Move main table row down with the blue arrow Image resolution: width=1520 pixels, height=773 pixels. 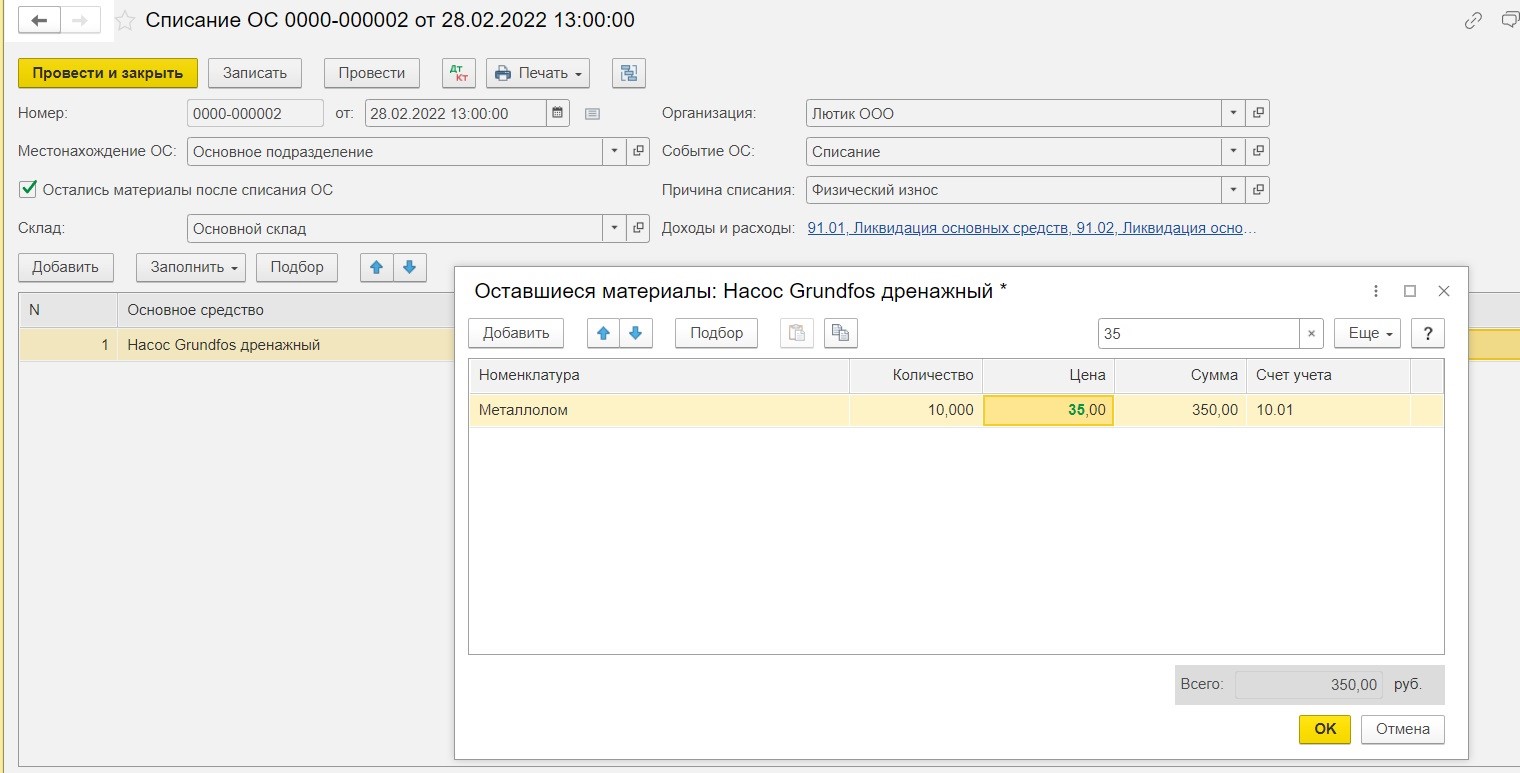pyautogui.click(x=410, y=267)
